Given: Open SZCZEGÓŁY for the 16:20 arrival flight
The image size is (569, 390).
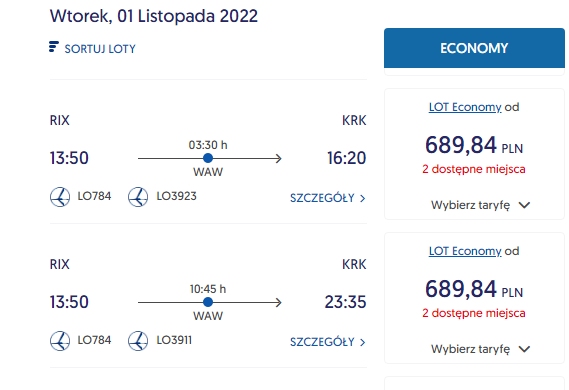Looking at the screenshot, I should [x=328, y=198].
